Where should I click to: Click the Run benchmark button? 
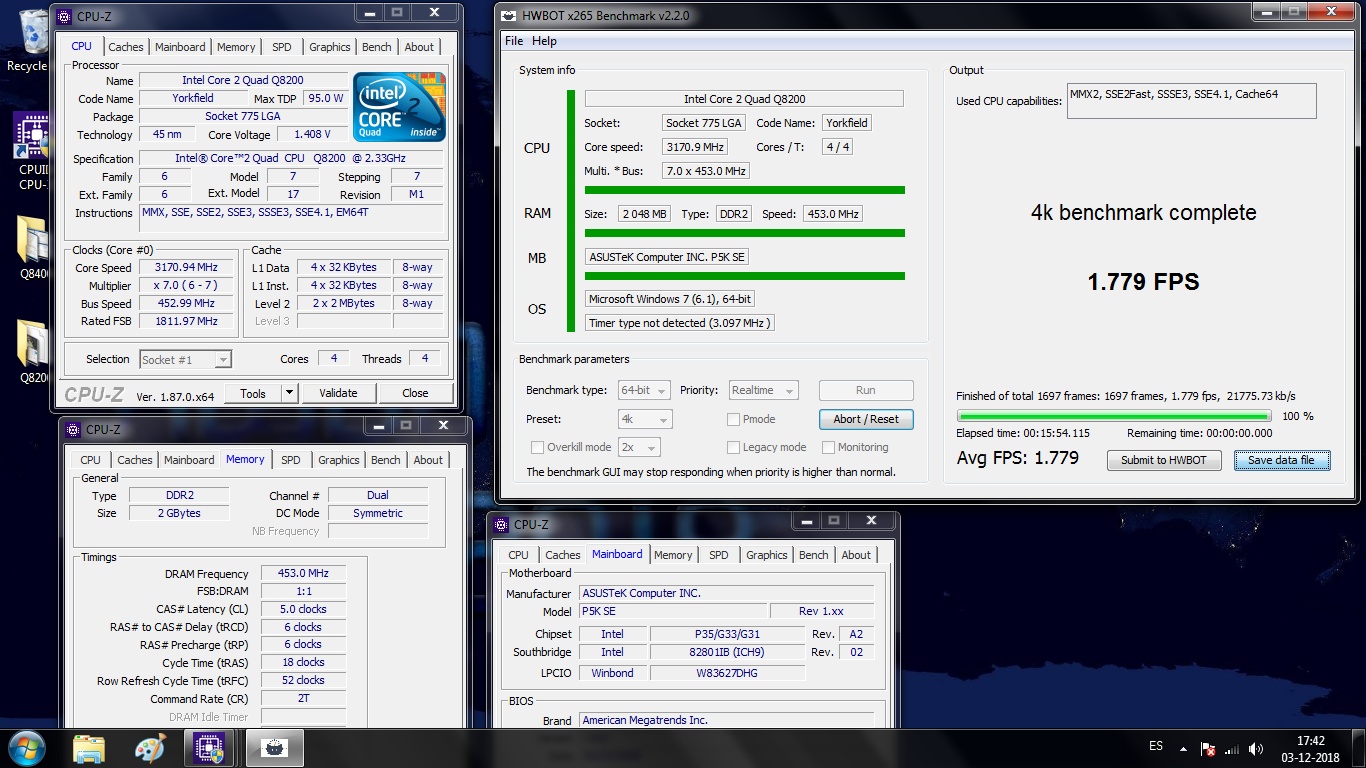pos(866,390)
